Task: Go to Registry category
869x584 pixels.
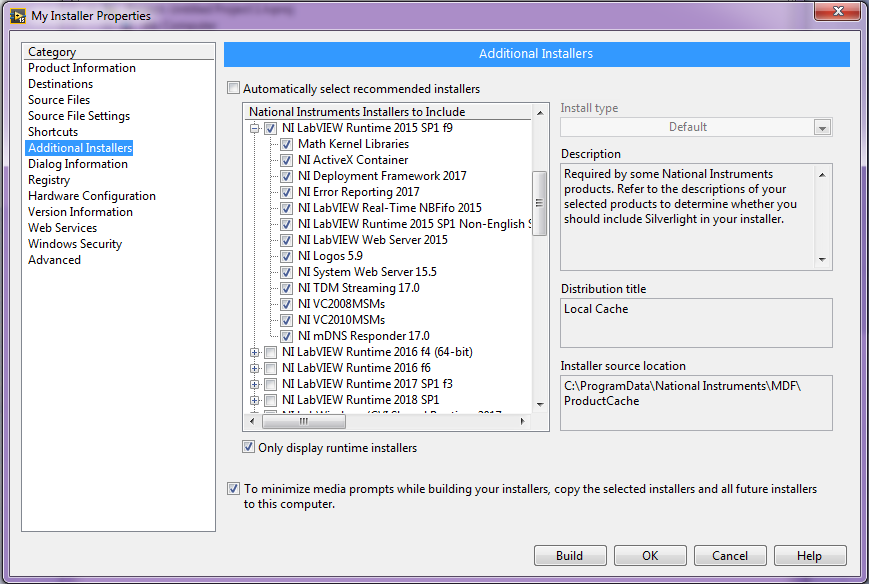Action: (x=49, y=180)
